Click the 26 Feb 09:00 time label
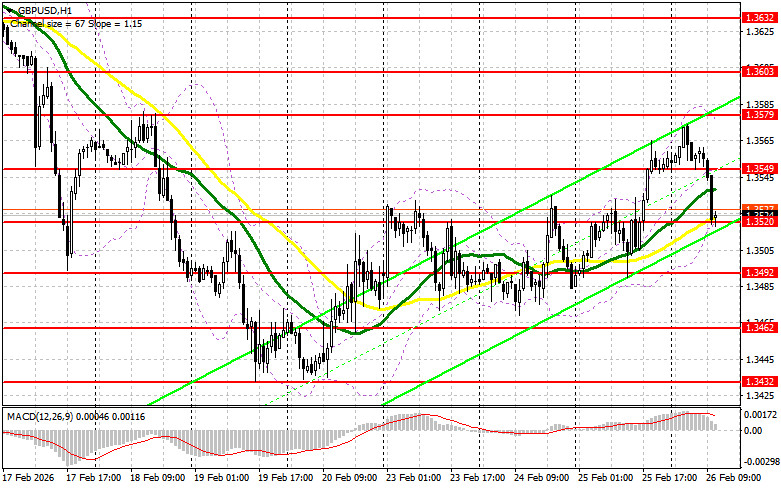 [734, 478]
